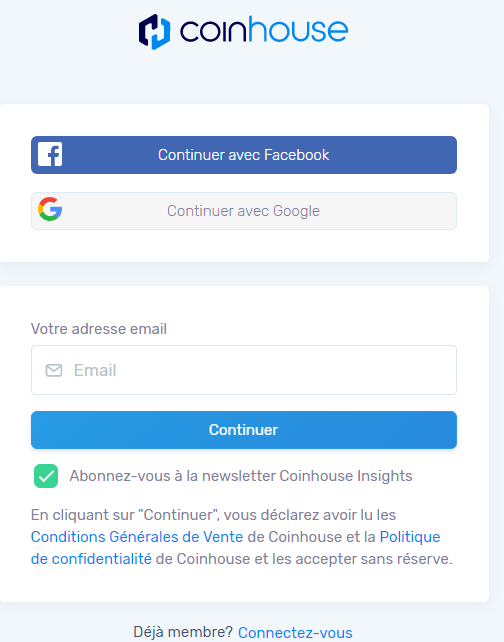
Task: Click the 'Votre adresse email' label
Action: tap(99, 329)
